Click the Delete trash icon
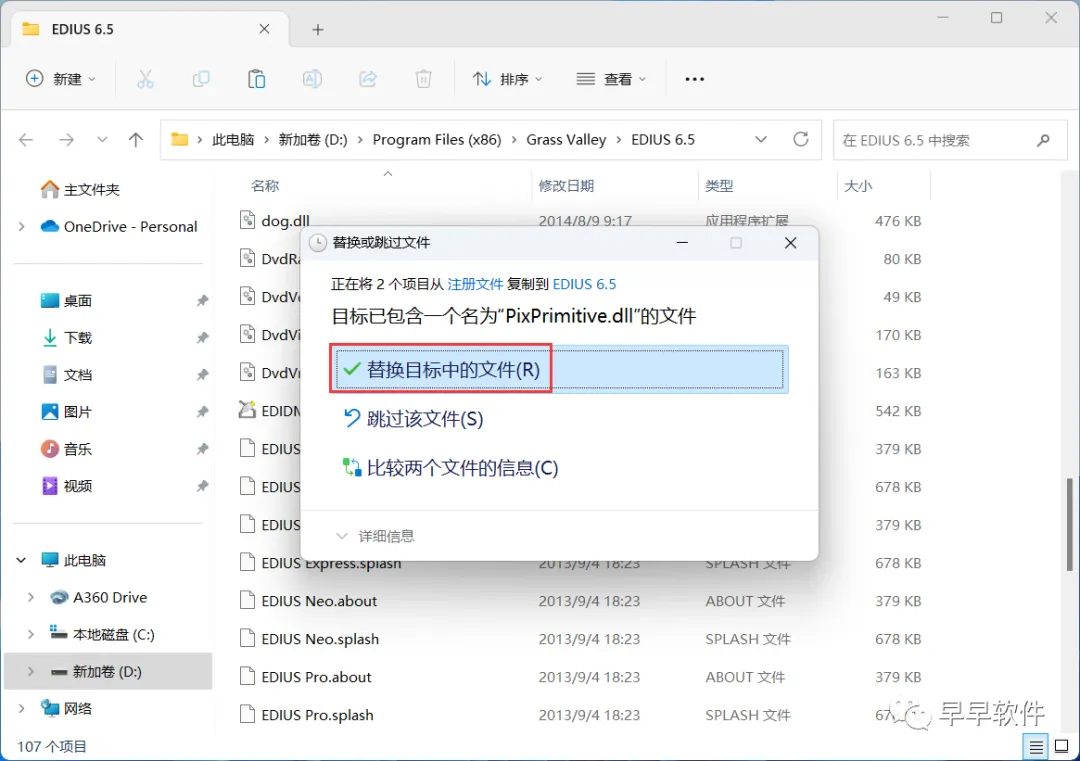Image resolution: width=1080 pixels, height=761 pixels. 424,79
